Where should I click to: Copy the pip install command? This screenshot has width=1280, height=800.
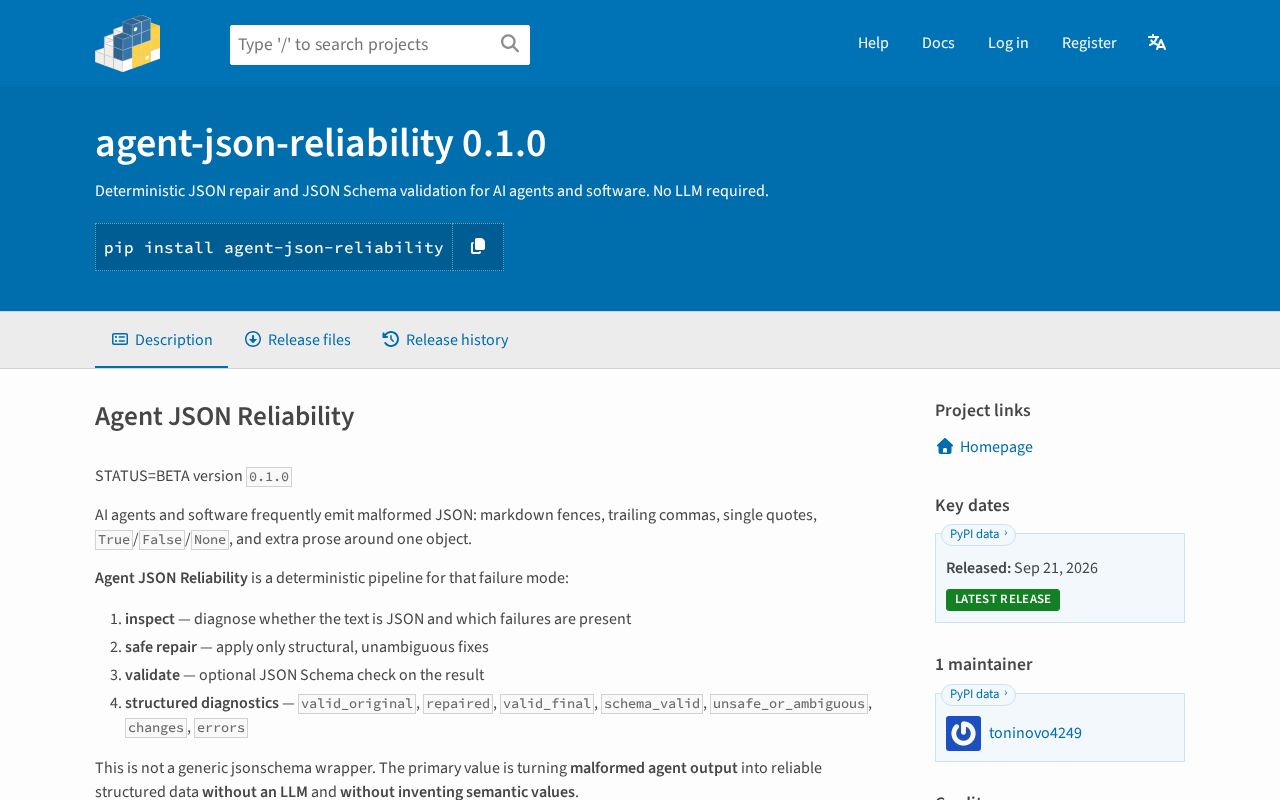pyautogui.click(x=478, y=247)
